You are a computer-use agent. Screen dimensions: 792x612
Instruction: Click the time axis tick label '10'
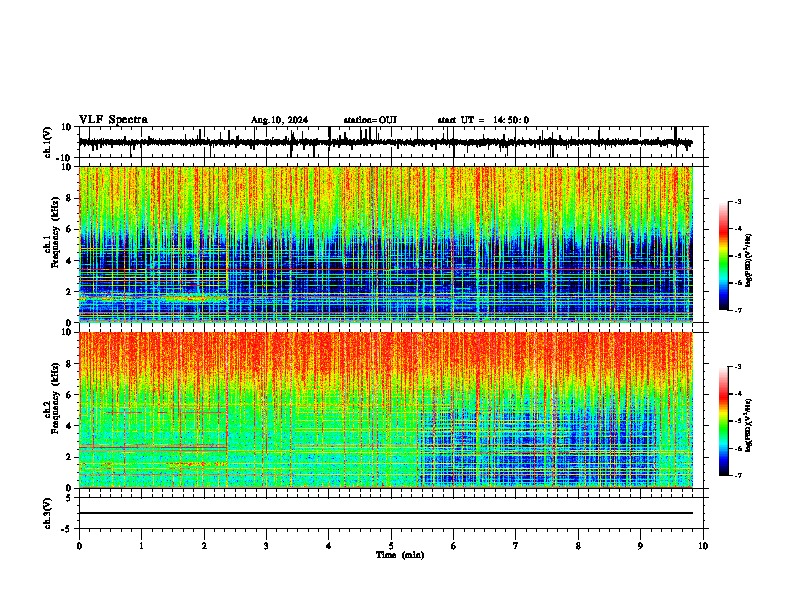(x=703, y=546)
